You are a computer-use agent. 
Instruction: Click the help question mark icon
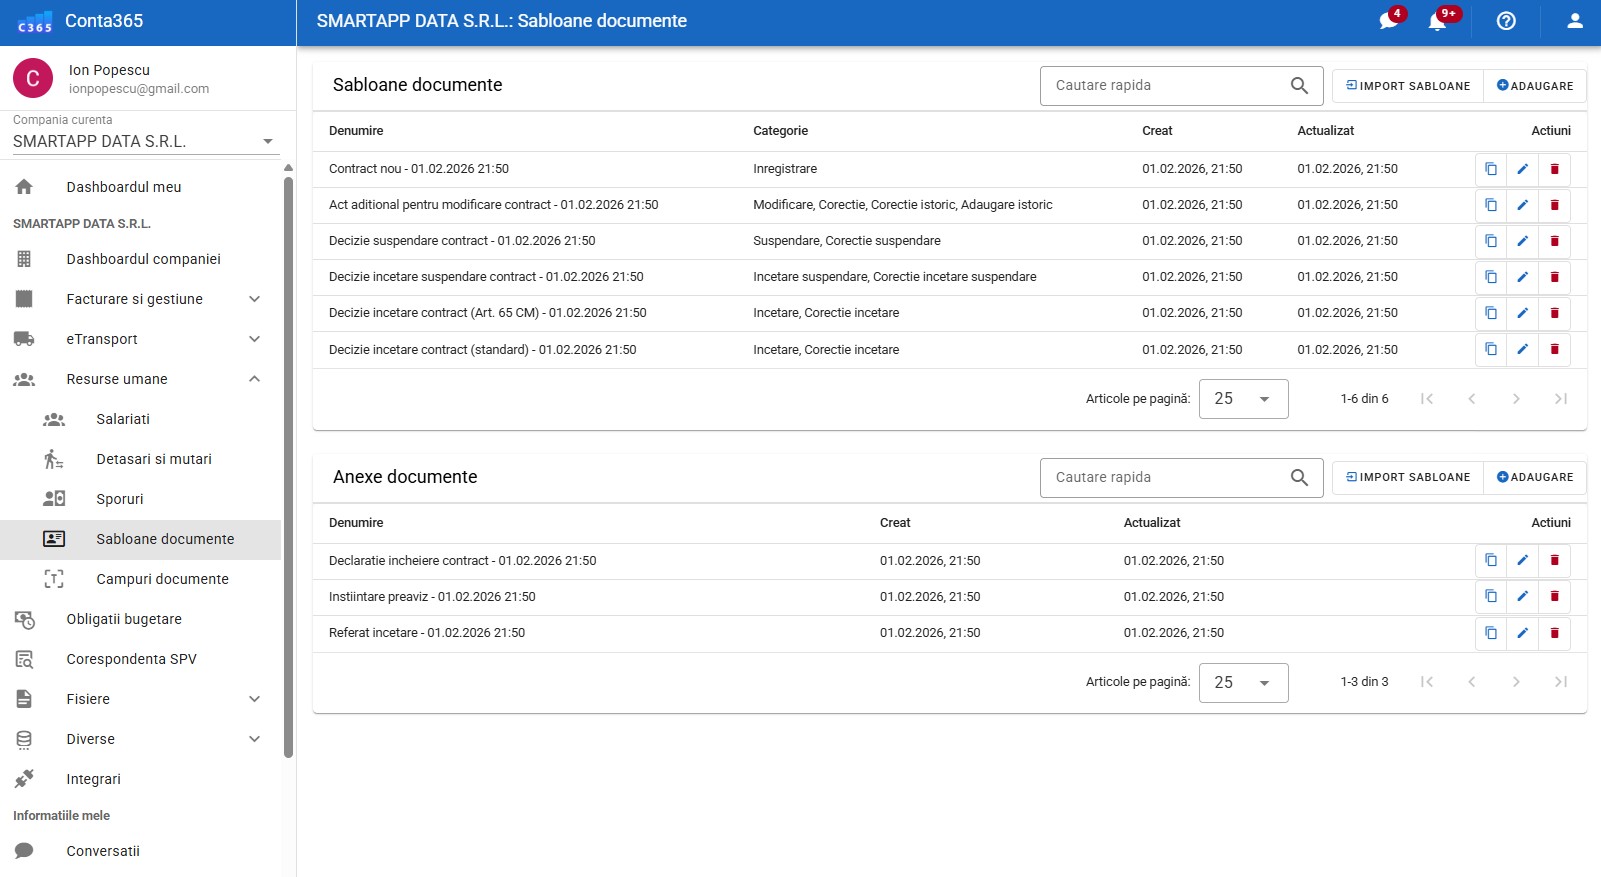click(1506, 21)
